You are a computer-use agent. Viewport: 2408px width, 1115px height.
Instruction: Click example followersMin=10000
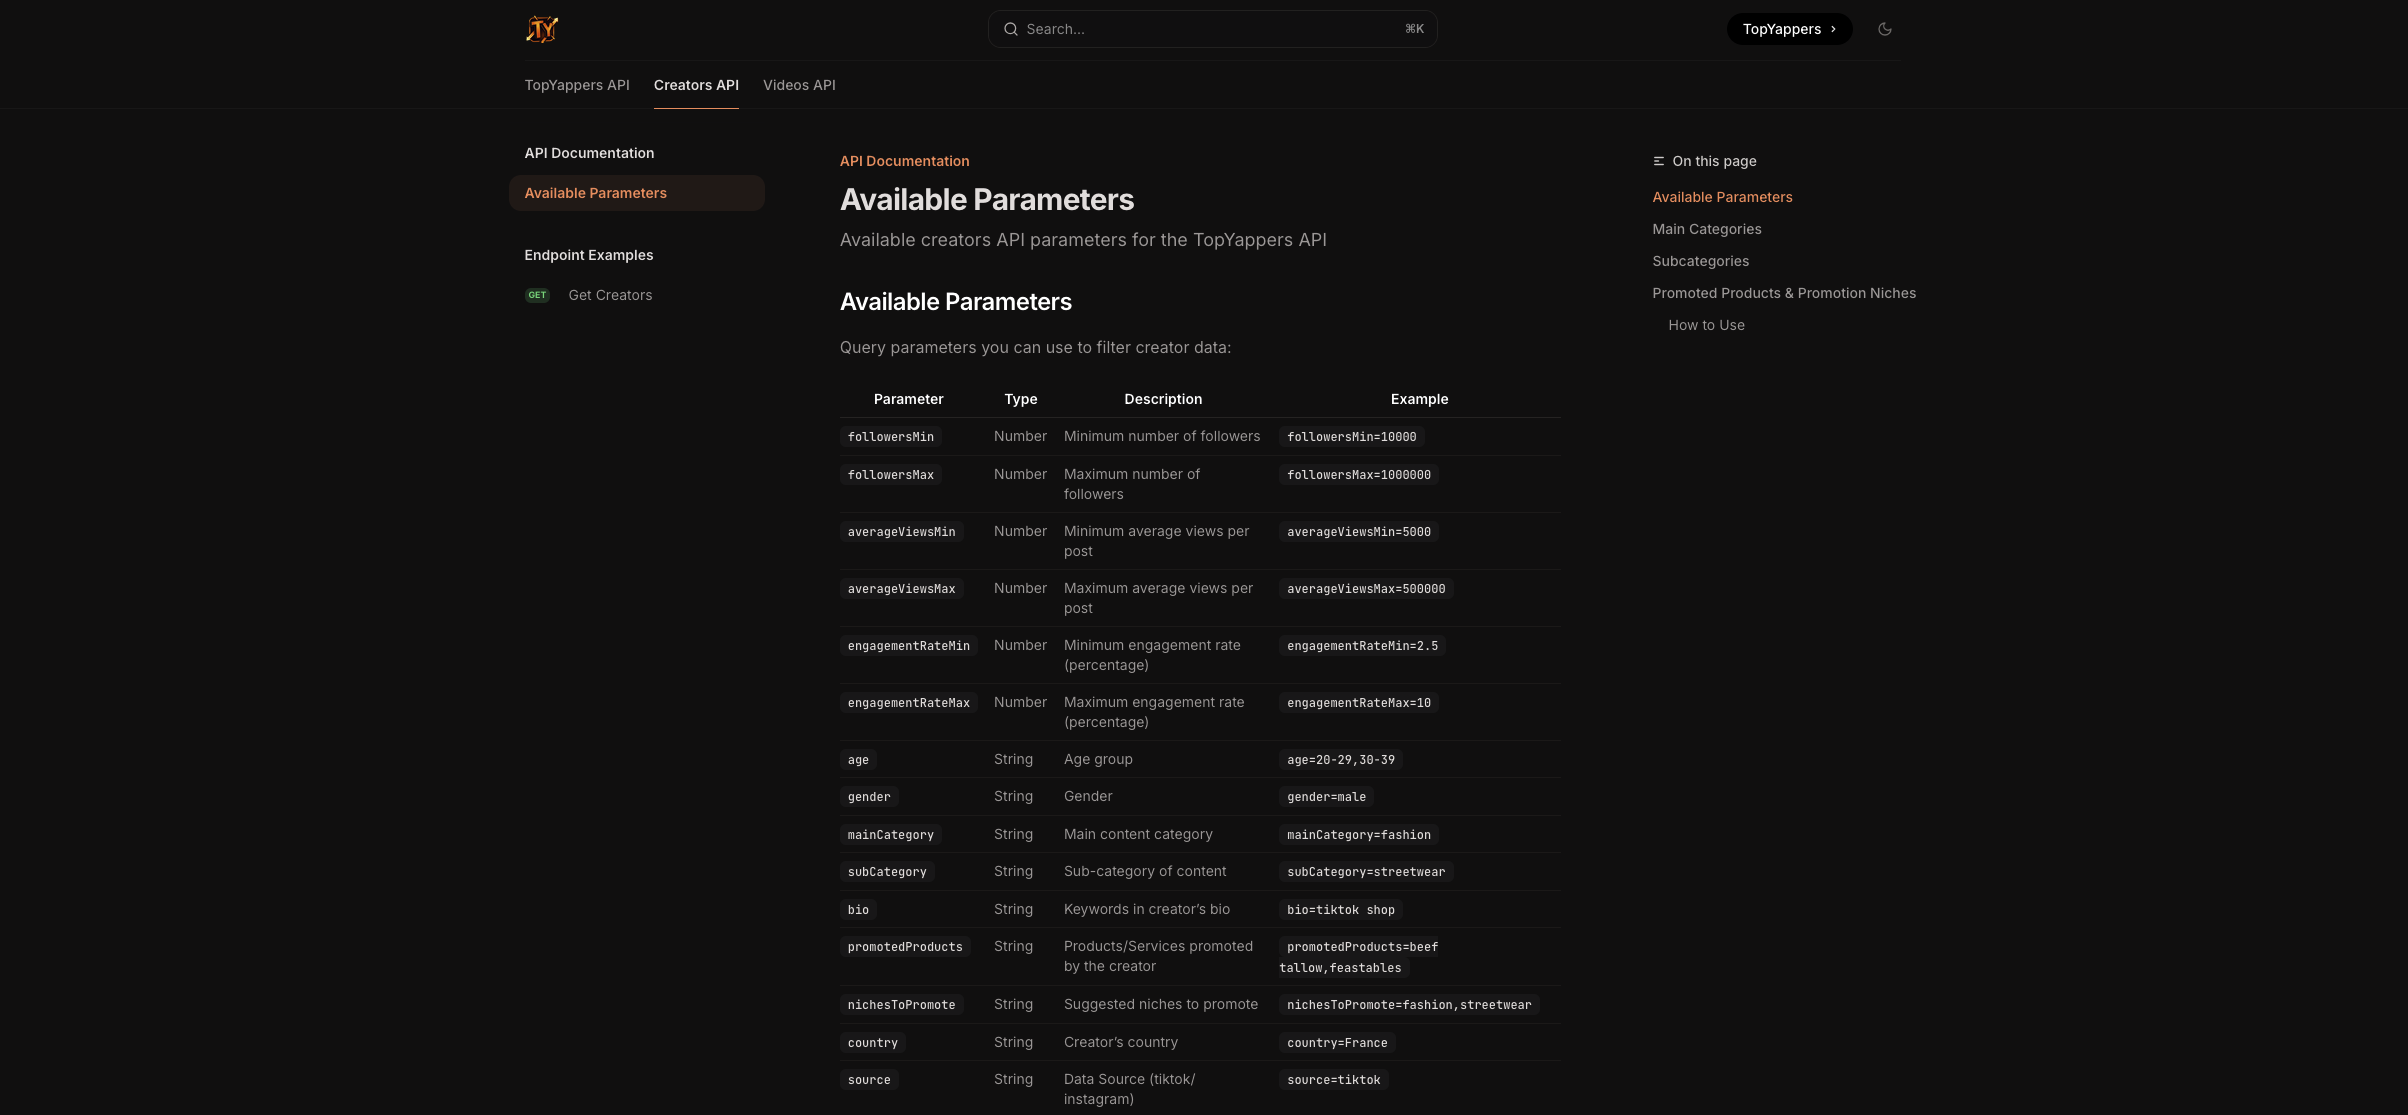point(1351,437)
